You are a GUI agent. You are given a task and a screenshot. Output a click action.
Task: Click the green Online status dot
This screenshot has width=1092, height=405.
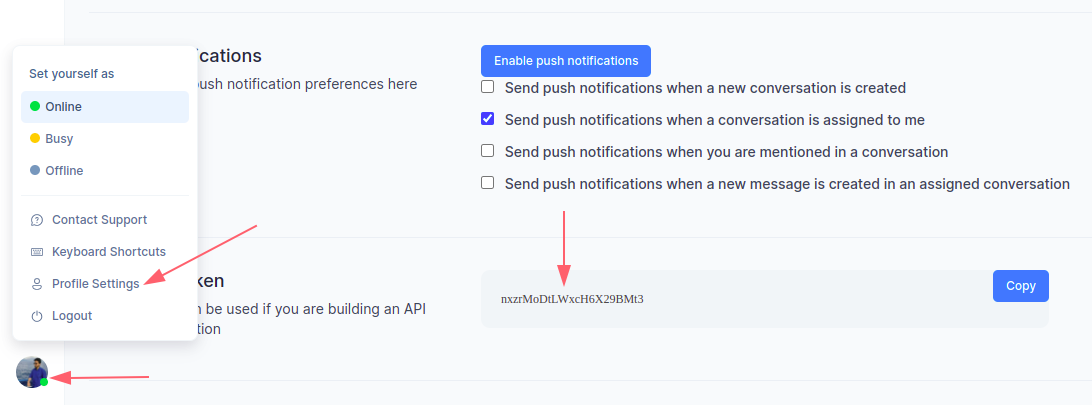[x=35, y=106]
